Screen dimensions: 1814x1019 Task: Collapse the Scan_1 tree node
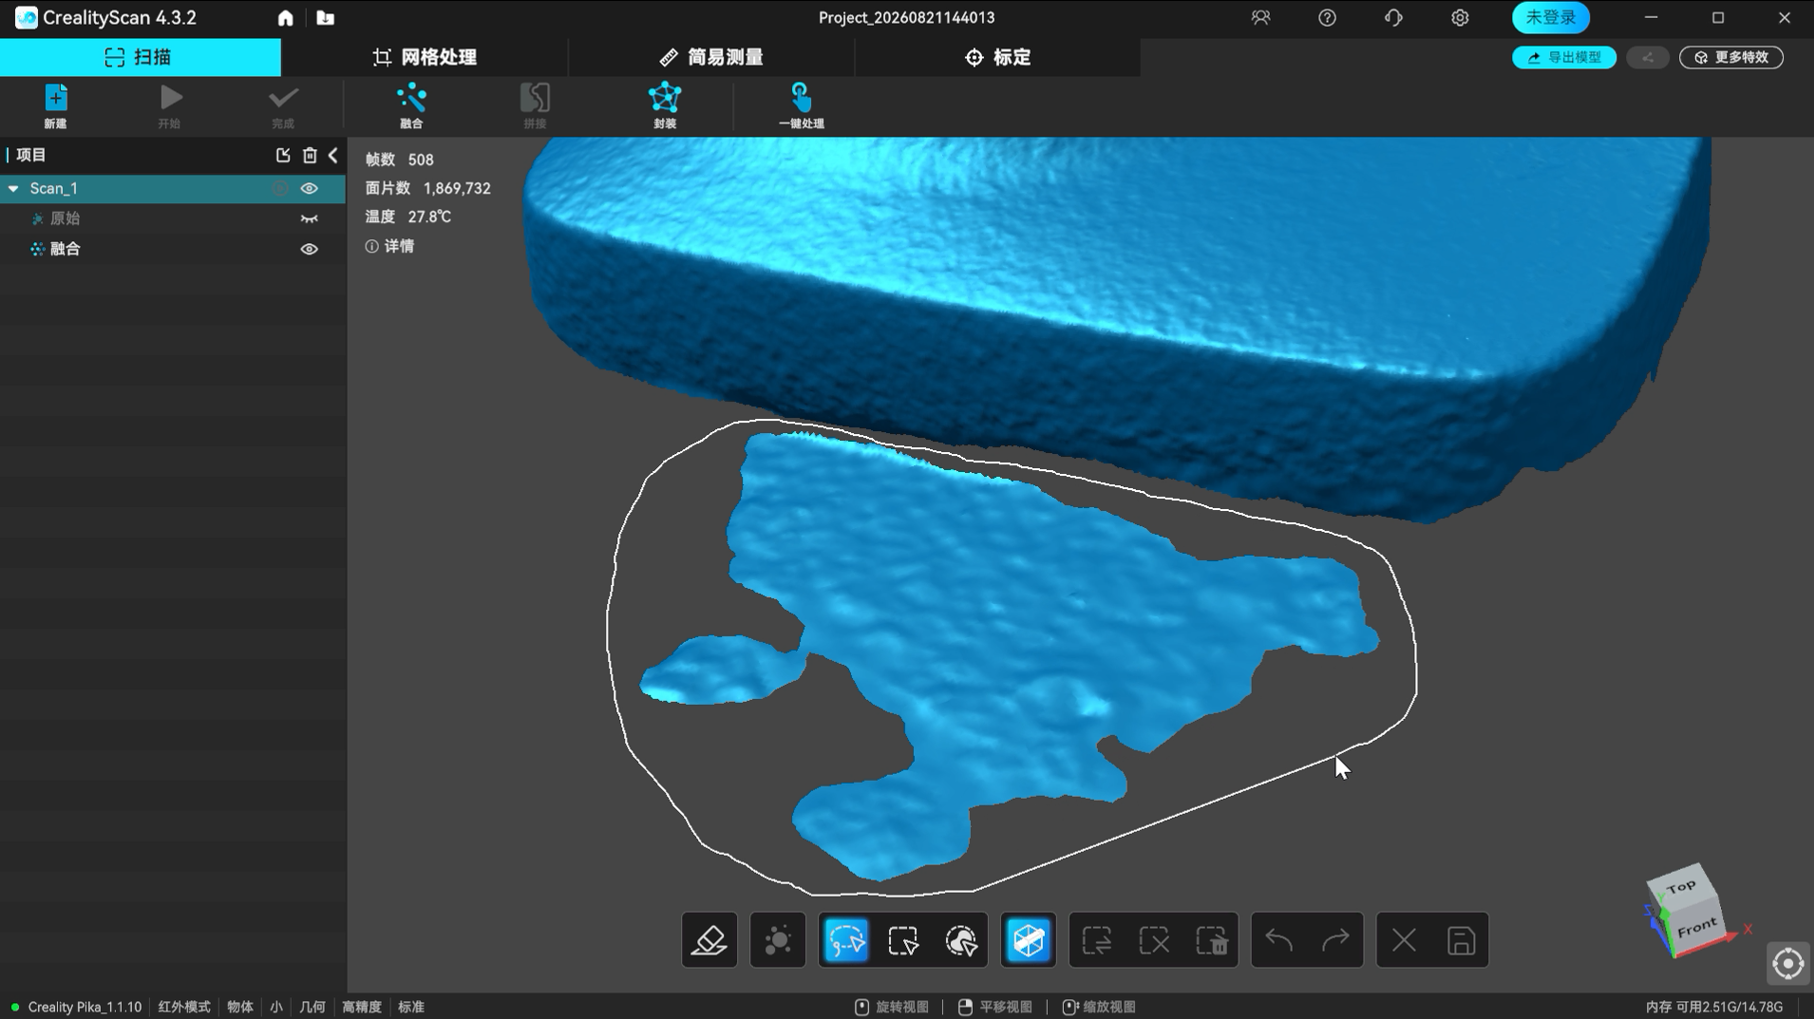click(x=13, y=188)
